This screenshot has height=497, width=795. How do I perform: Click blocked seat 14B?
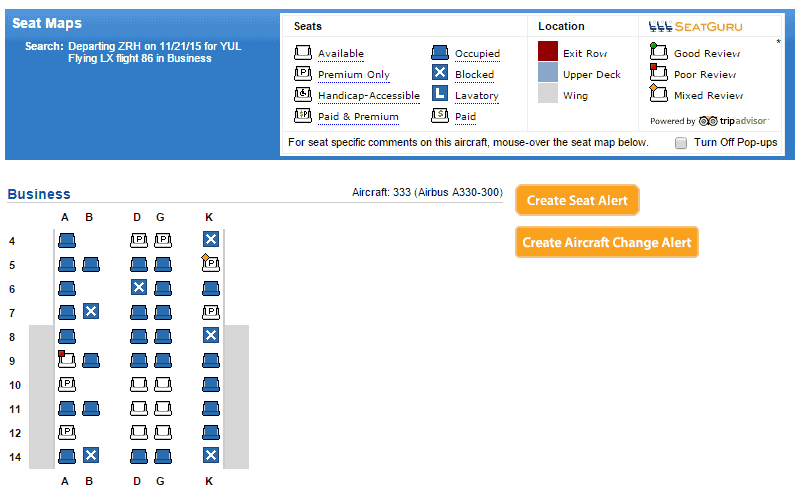click(90, 456)
